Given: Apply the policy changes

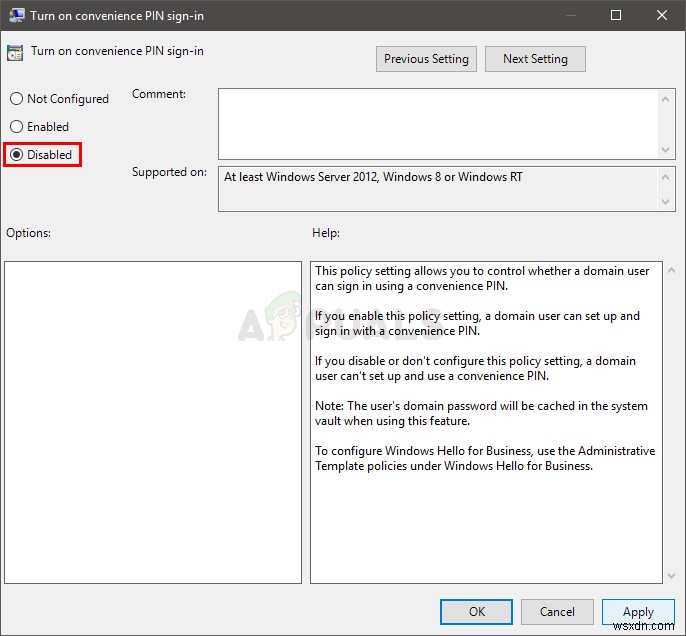Looking at the screenshot, I should 638,612.
